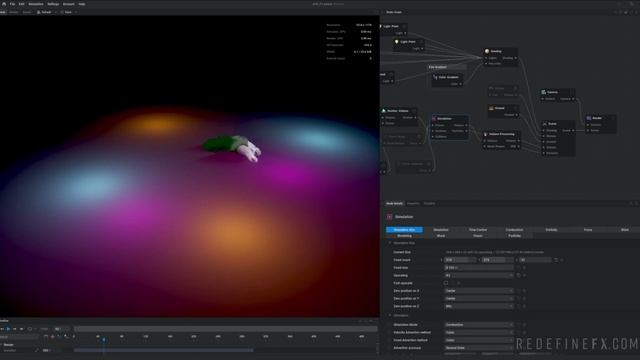Toggle the Fast upscale checkbox
The height and width of the screenshot is (360, 640).
pyautogui.click(x=446, y=283)
